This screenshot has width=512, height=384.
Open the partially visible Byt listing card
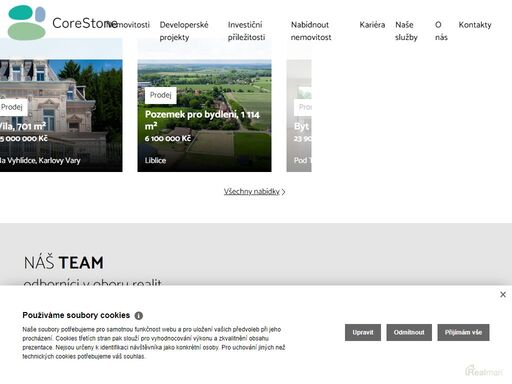[x=299, y=116]
